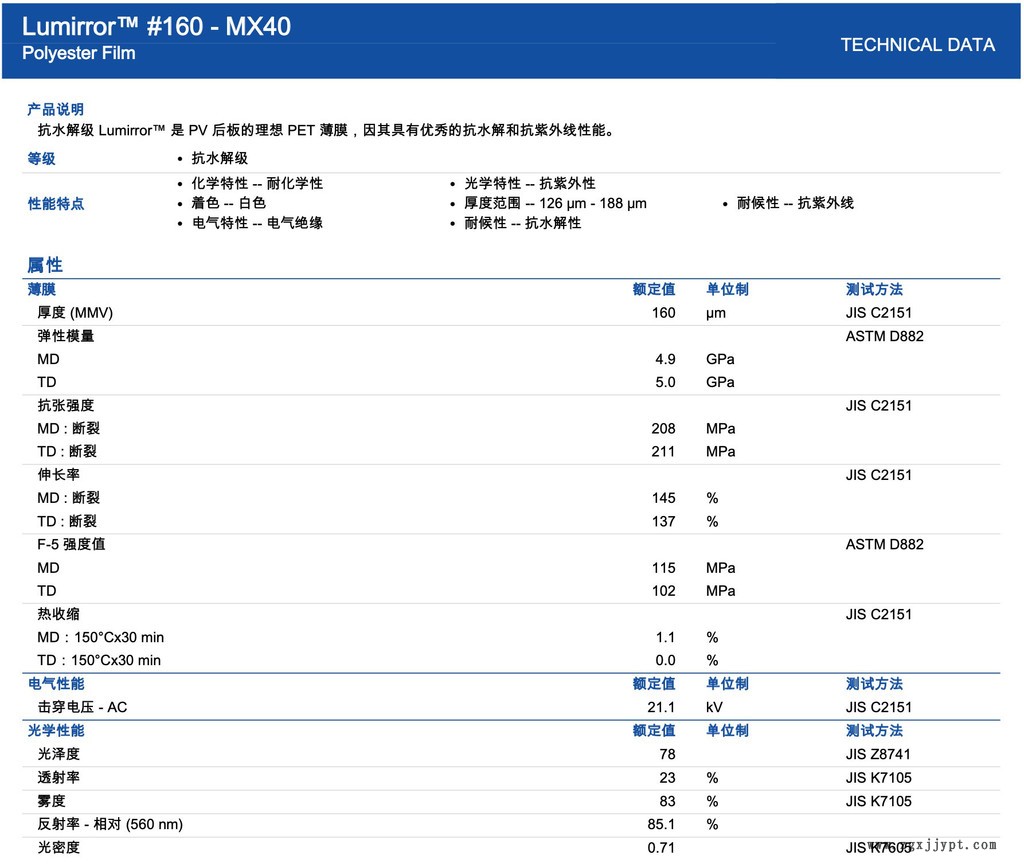Select the "F-5 强度值" row label

click(71, 544)
